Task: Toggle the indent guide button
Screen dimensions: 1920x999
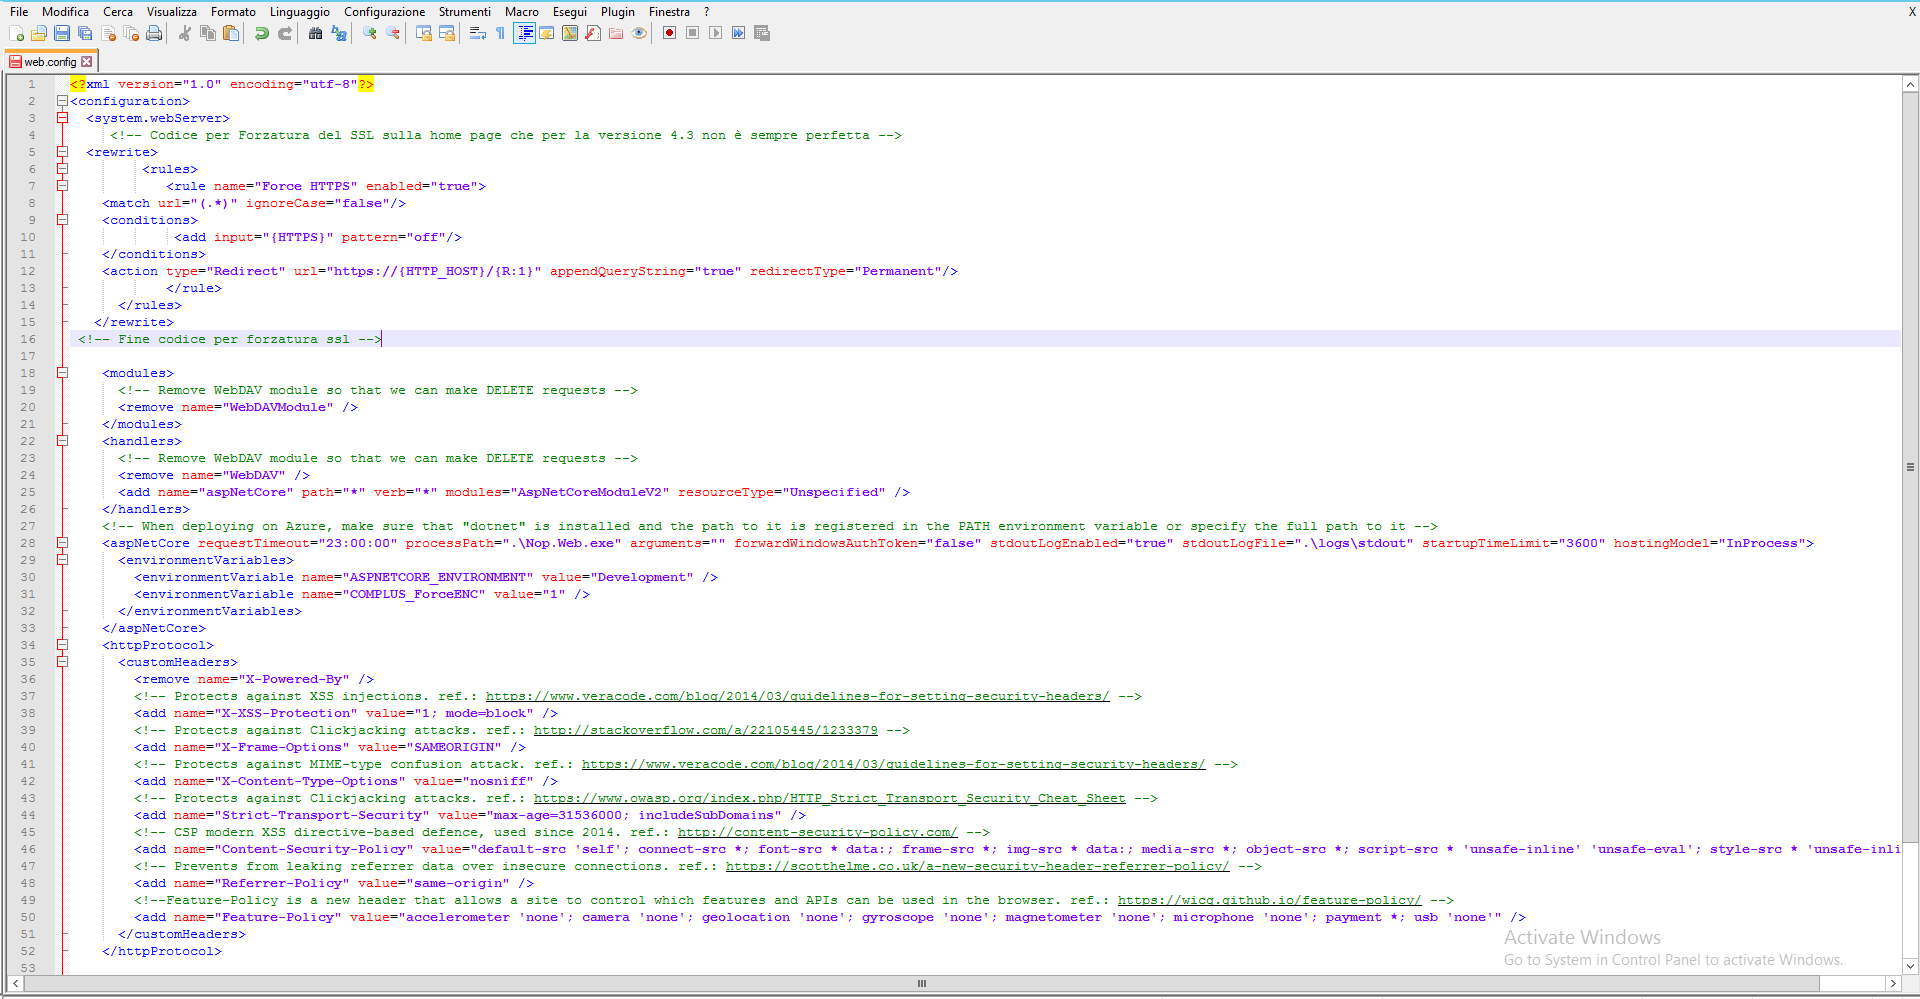Action: click(x=524, y=33)
